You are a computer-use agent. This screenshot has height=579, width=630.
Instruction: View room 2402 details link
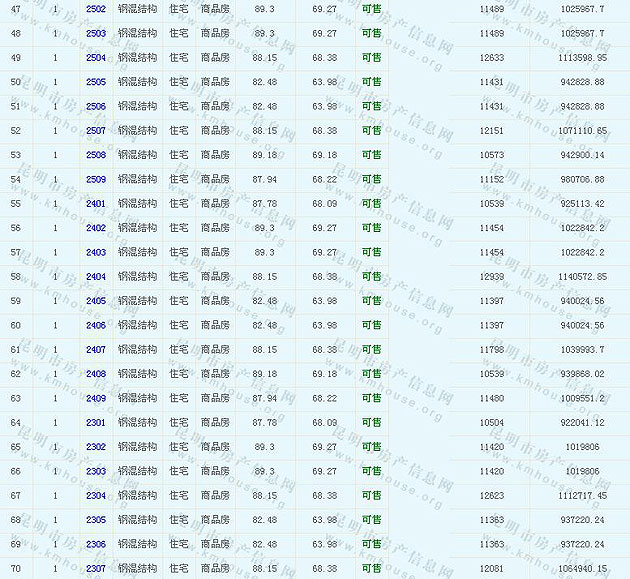96,228
